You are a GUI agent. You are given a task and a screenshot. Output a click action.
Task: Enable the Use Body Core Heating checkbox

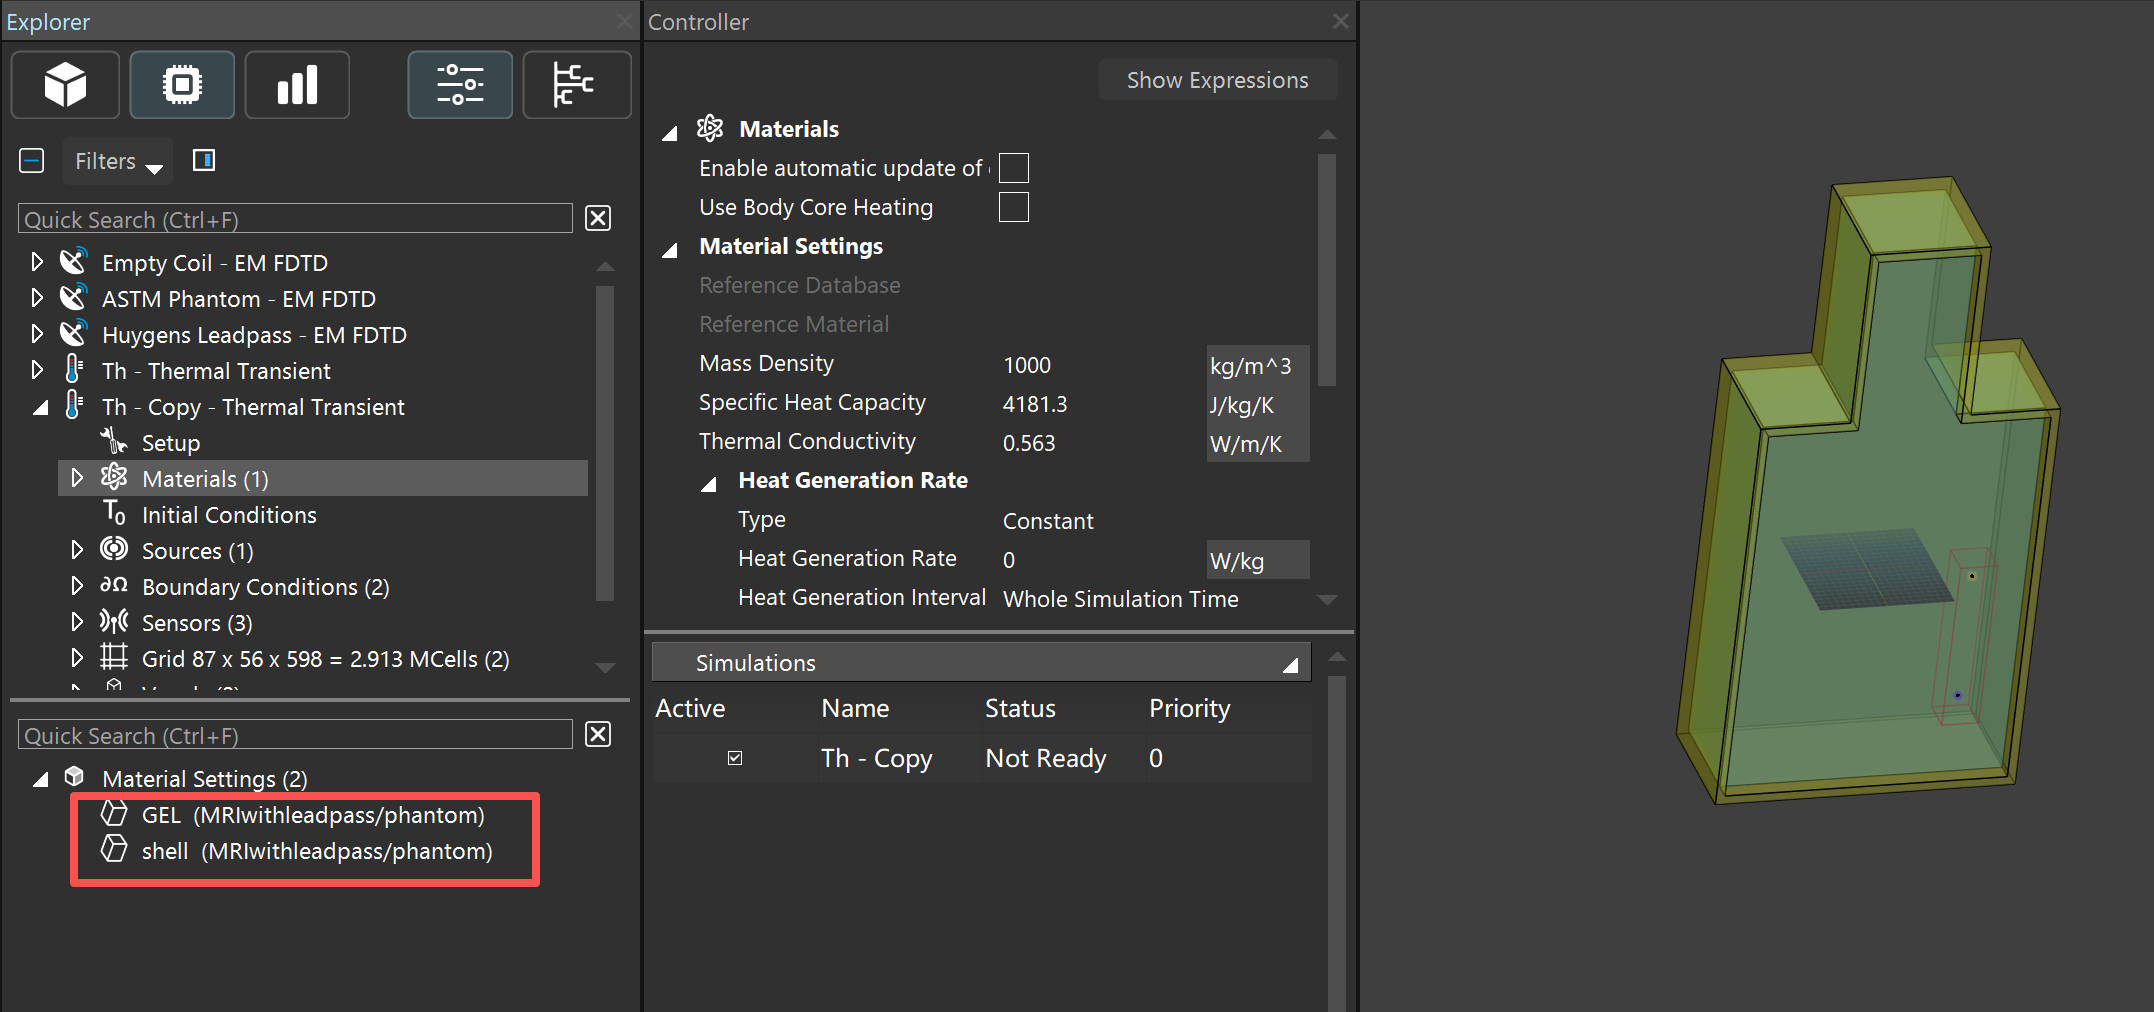click(x=1013, y=208)
